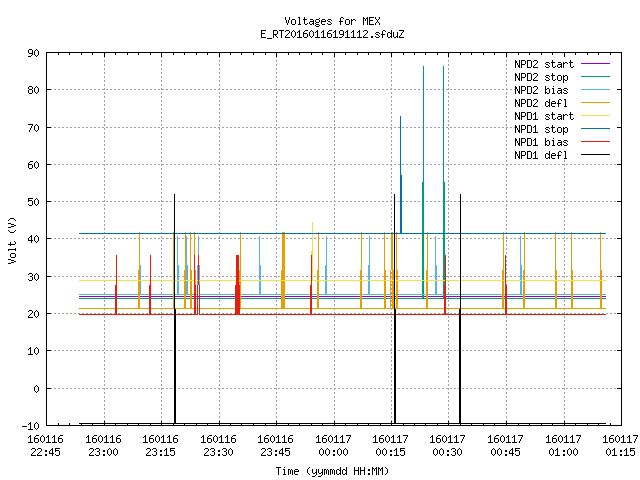640x480 pixels.
Task: Click the green NPD2 stop legend line sample
Action: [595, 77]
